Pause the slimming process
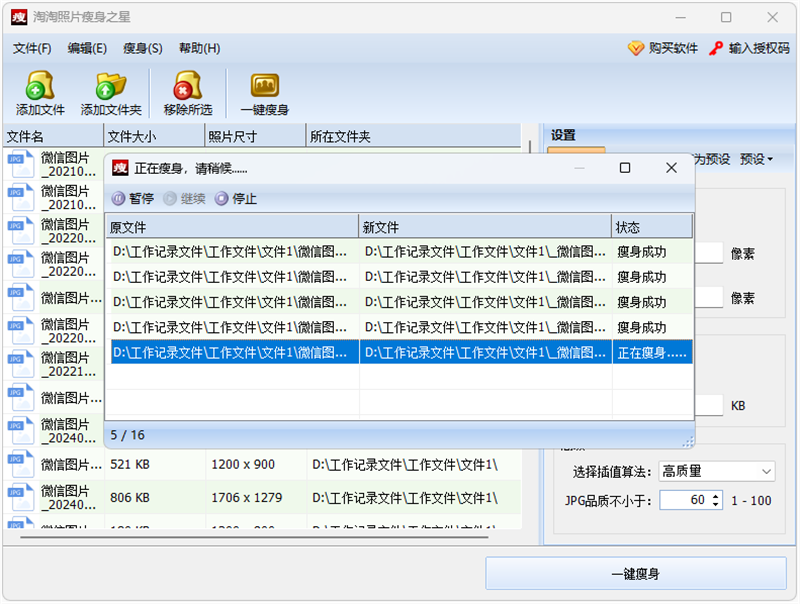The height and width of the screenshot is (604, 800). pos(133,198)
